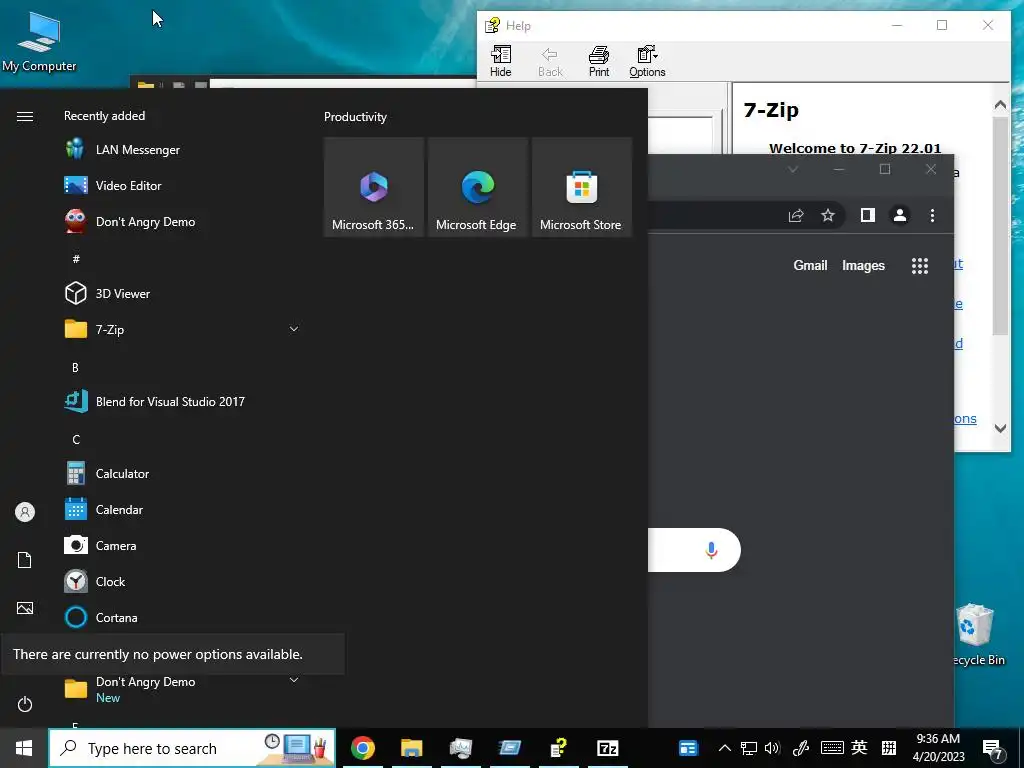Open Chrome profile icon
Image resolution: width=1024 pixels, height=768 pixels.
click(x=900, y=216)
